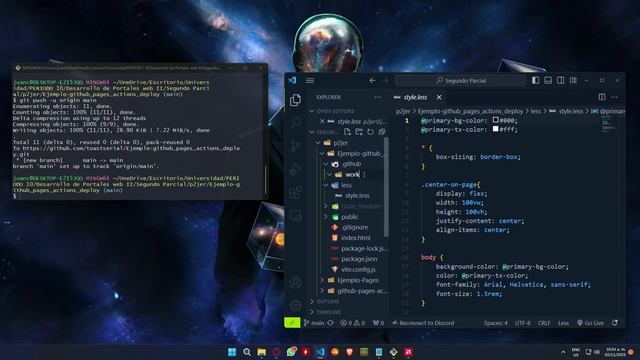
Task: Expand the public folder
Action: click(x=326, y=217)
